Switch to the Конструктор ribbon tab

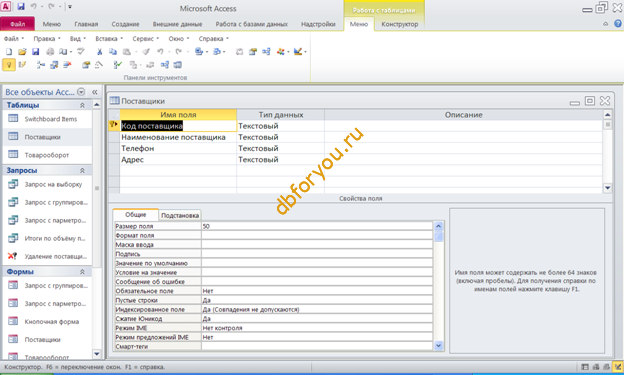(400, 24)
